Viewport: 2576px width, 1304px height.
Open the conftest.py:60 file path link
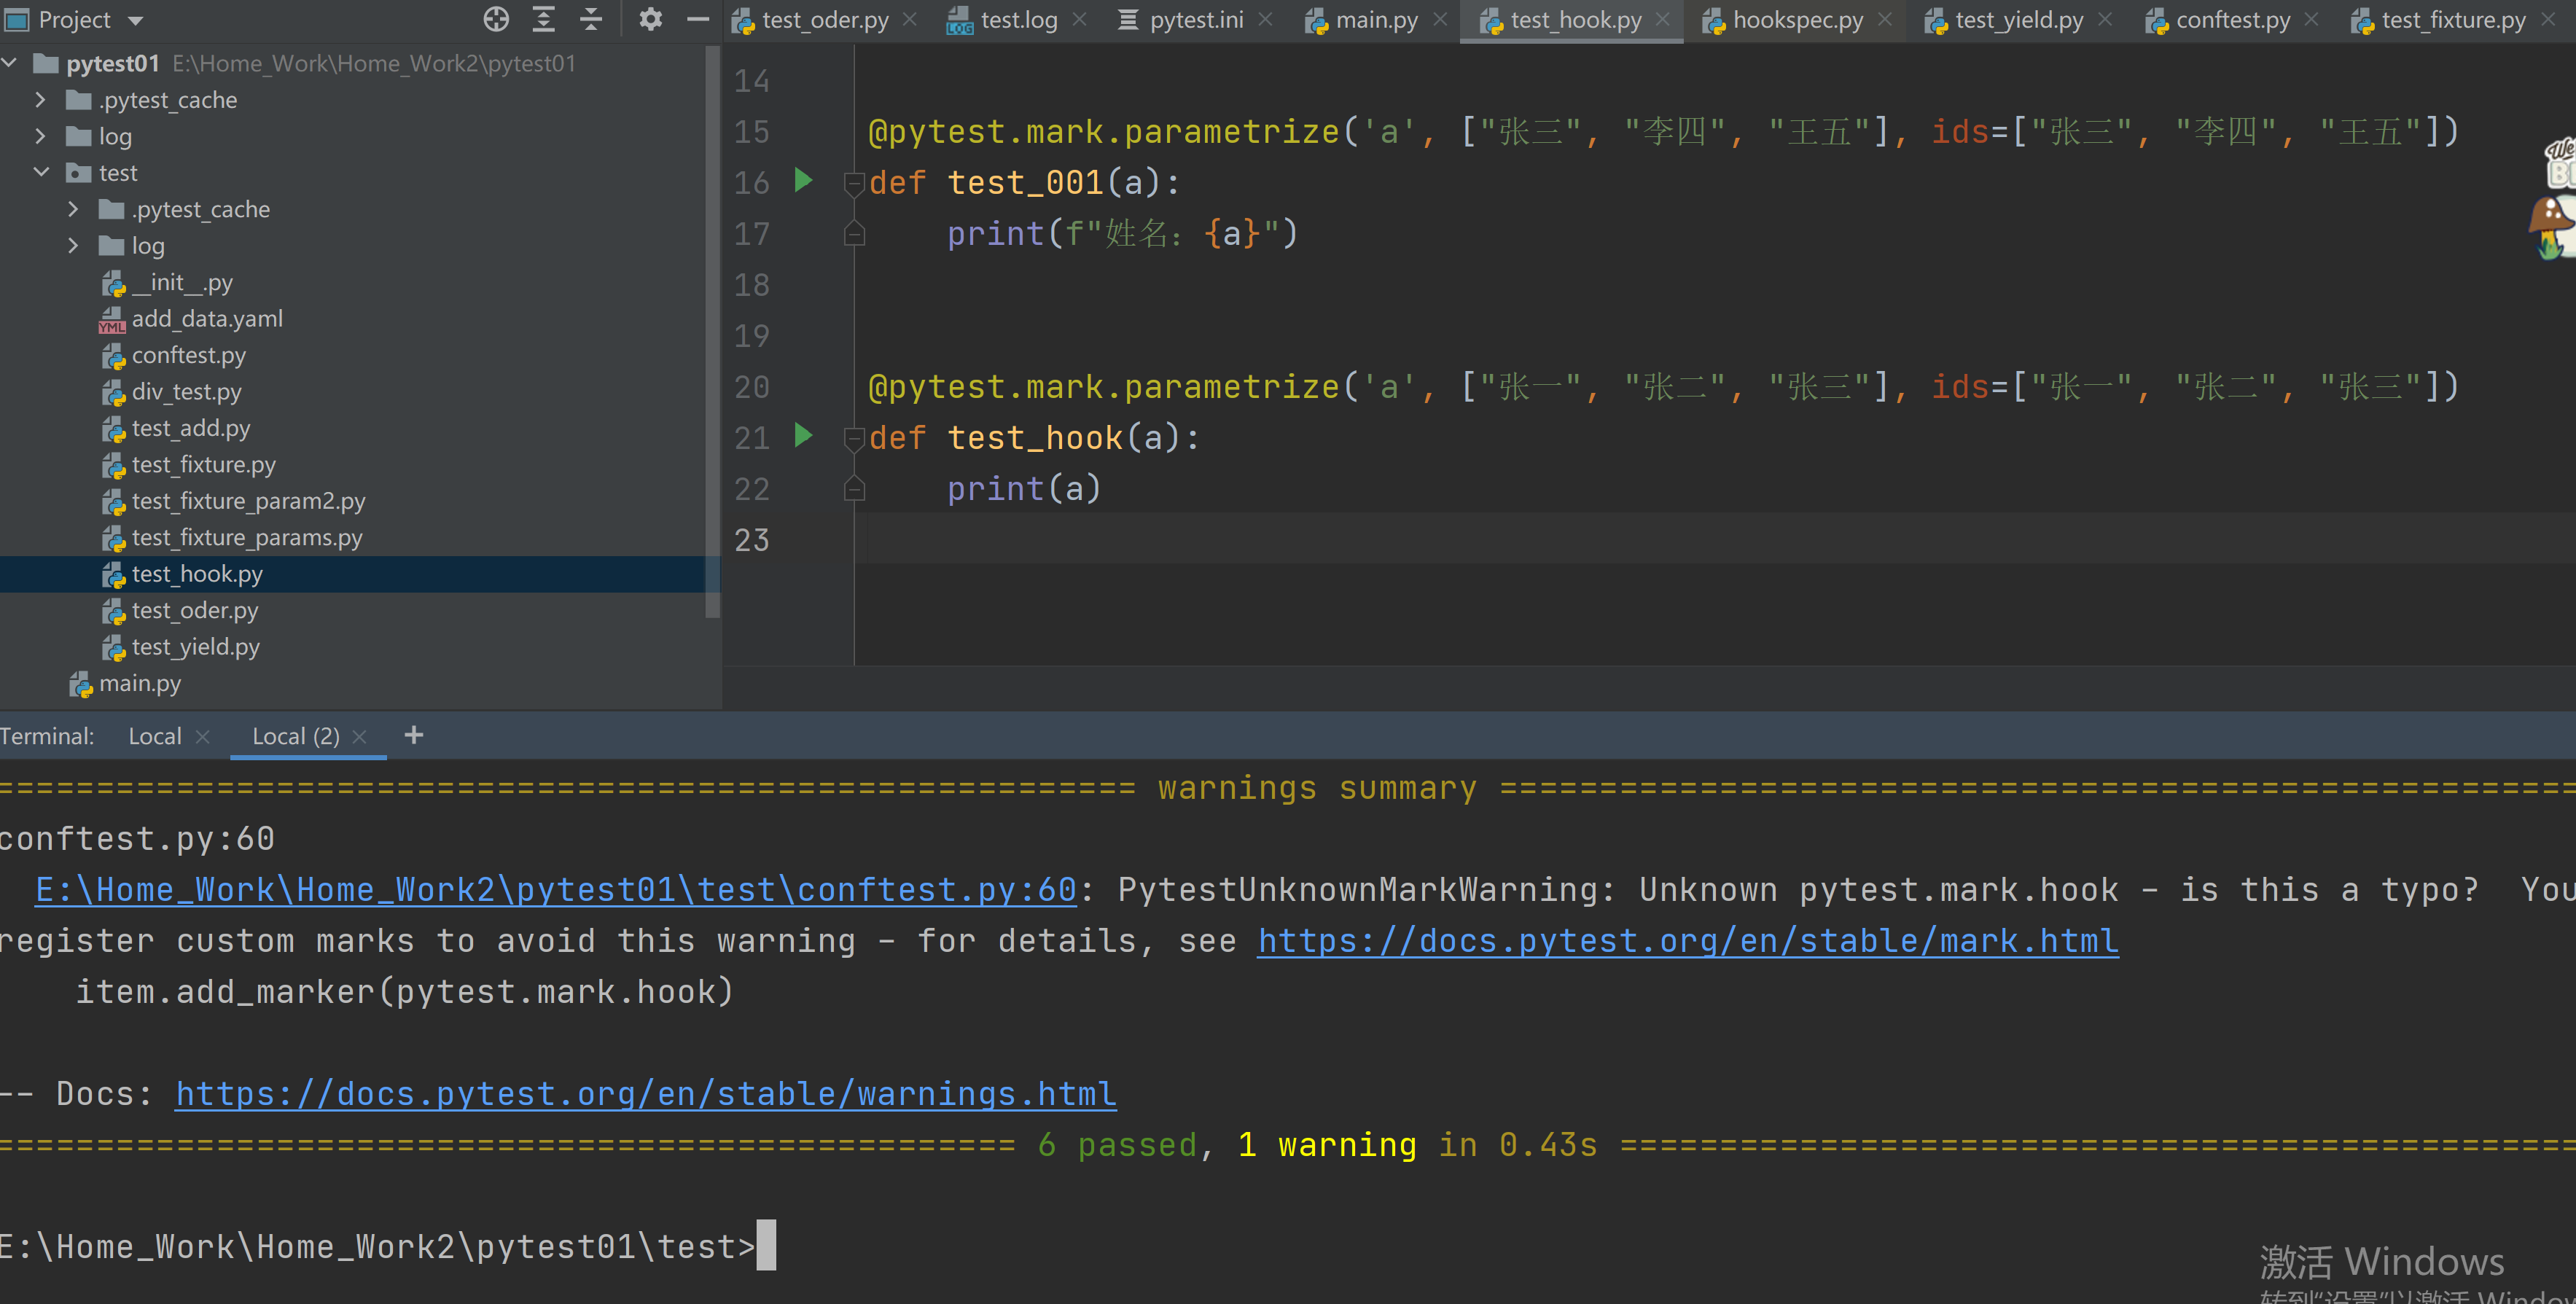(555, 890)
